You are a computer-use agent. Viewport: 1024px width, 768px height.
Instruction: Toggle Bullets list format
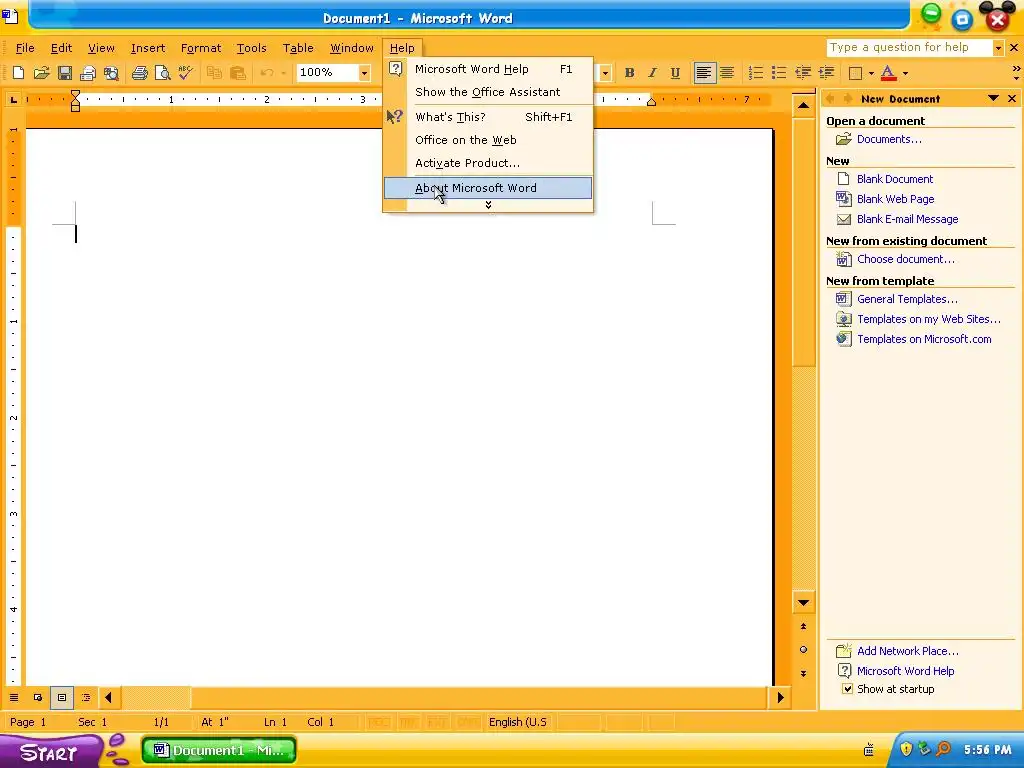click(779, 73)
